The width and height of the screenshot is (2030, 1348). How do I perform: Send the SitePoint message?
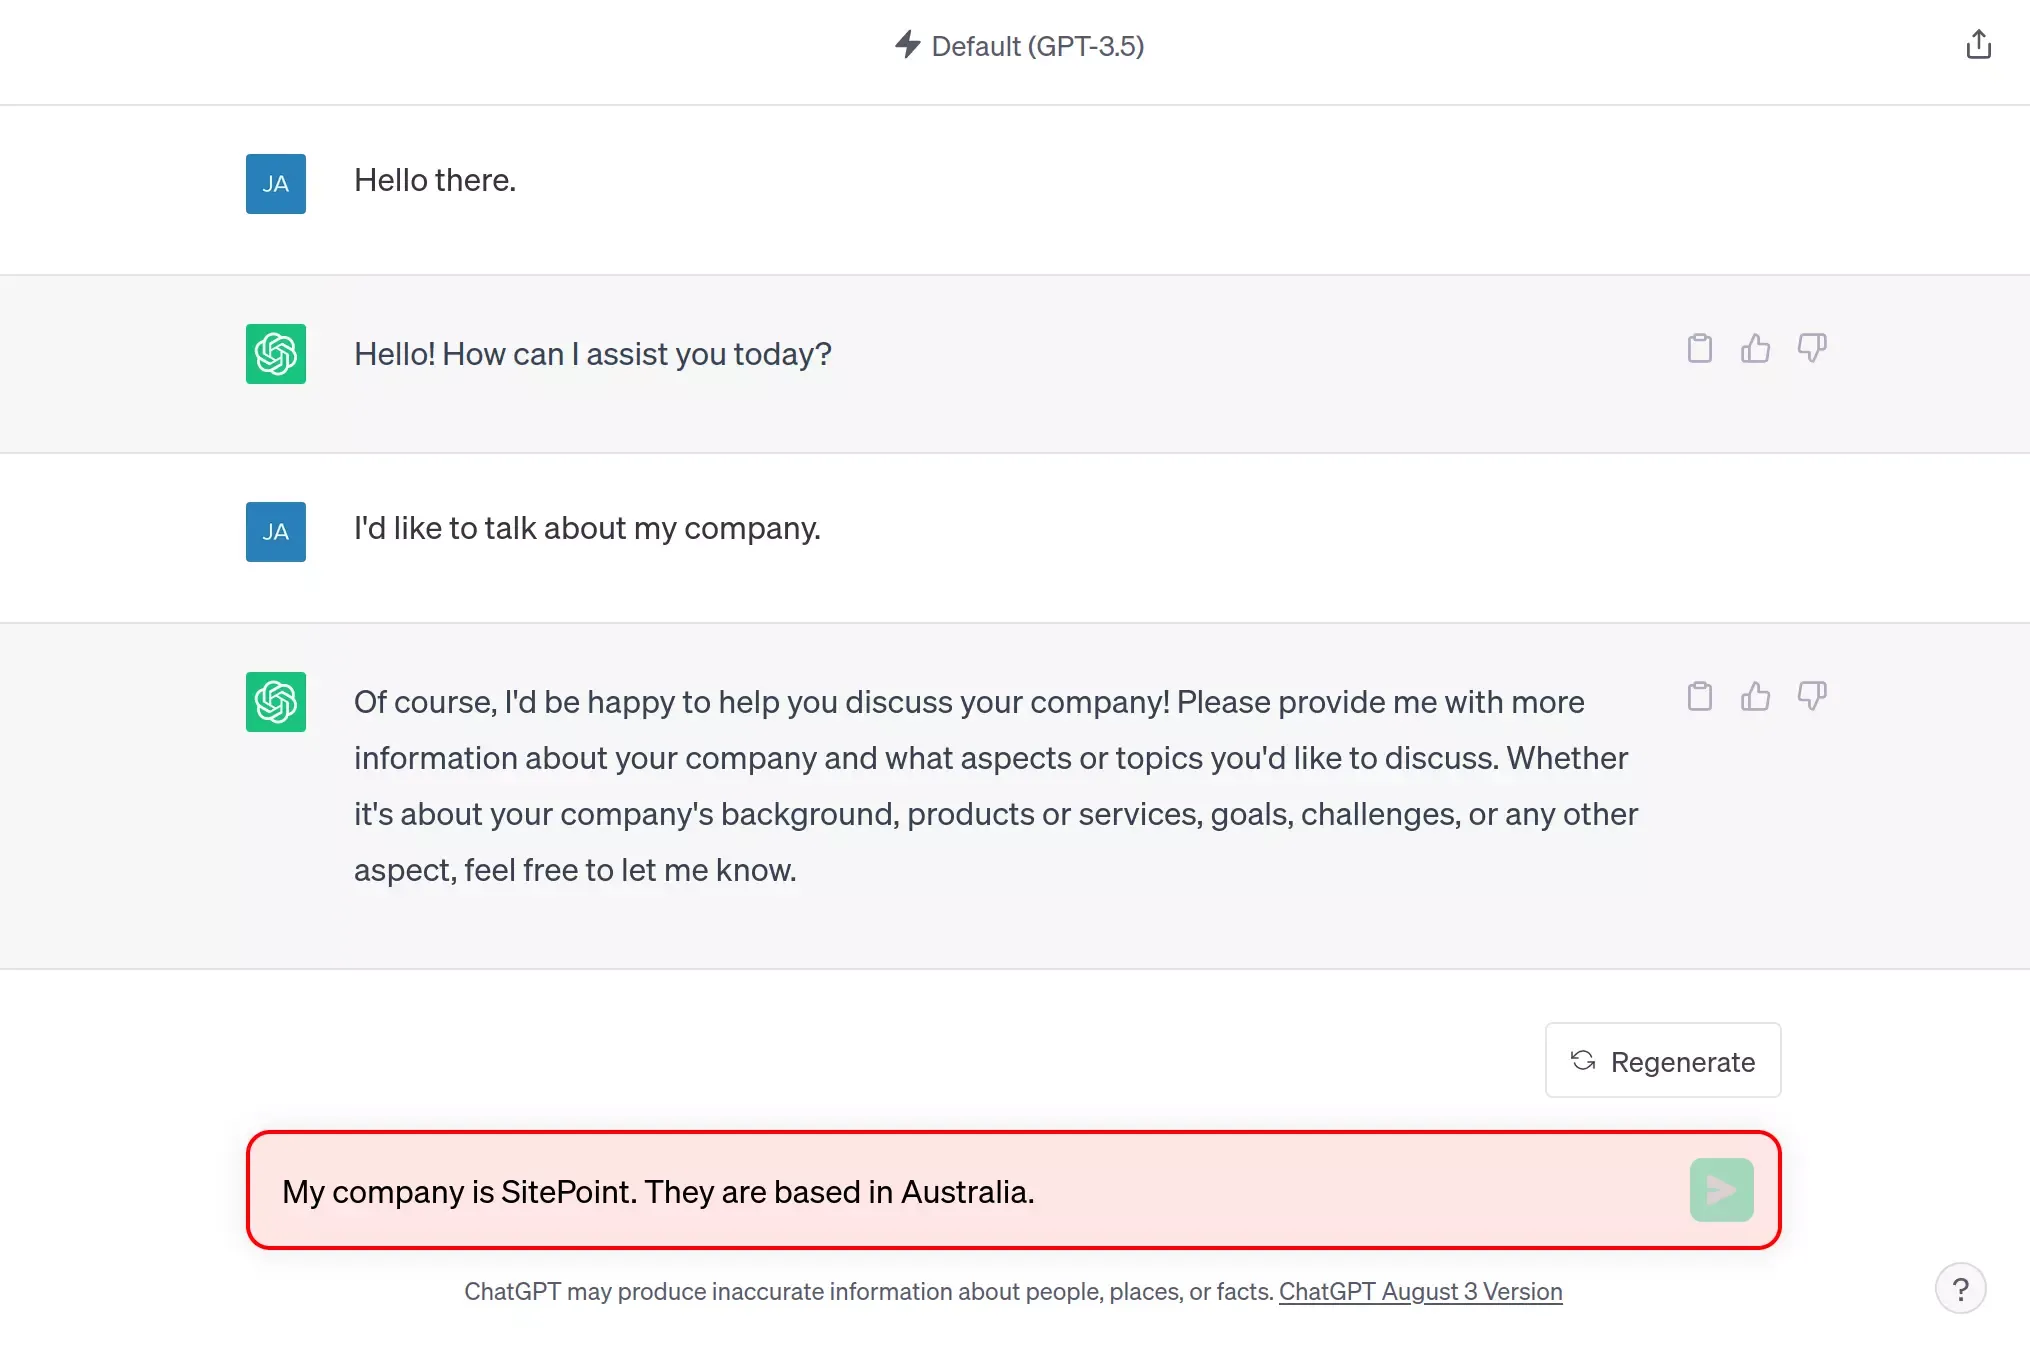click(1721, 1190)
